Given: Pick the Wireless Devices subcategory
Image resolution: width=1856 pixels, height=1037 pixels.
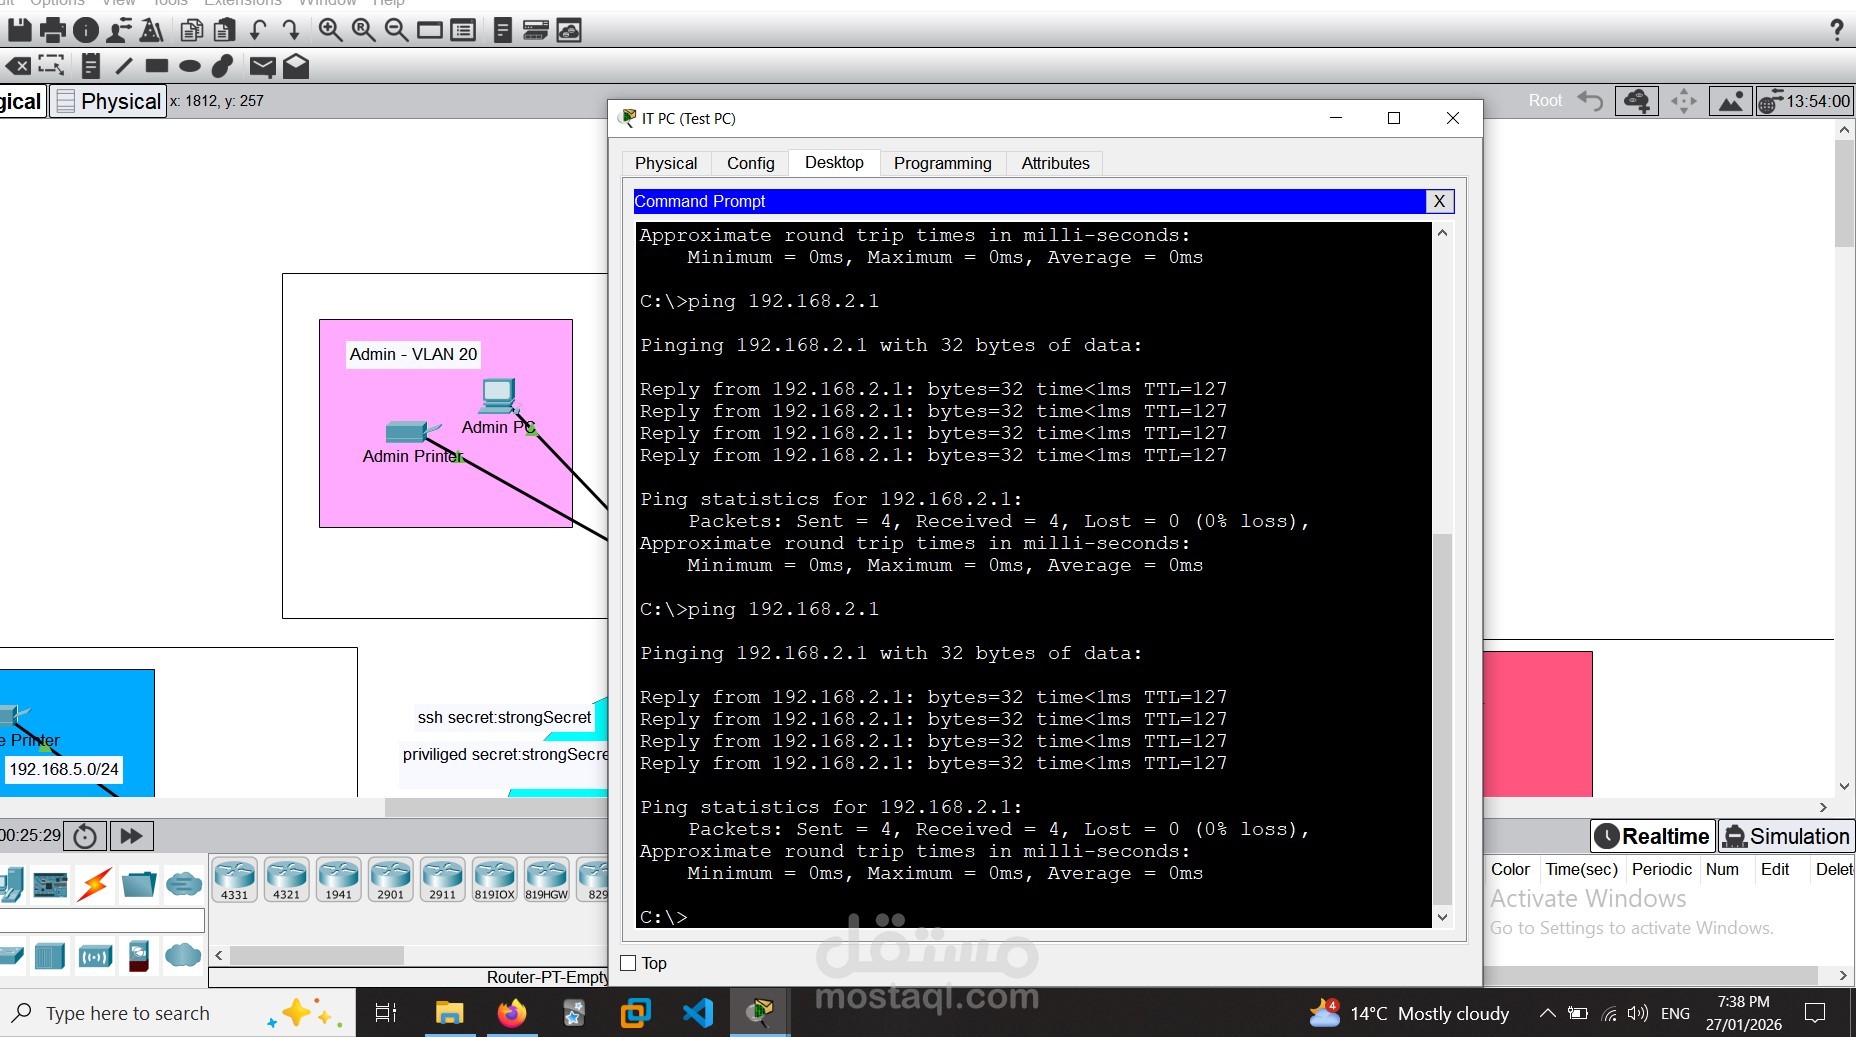Looking at the screenshot, I should pos(95,956).
